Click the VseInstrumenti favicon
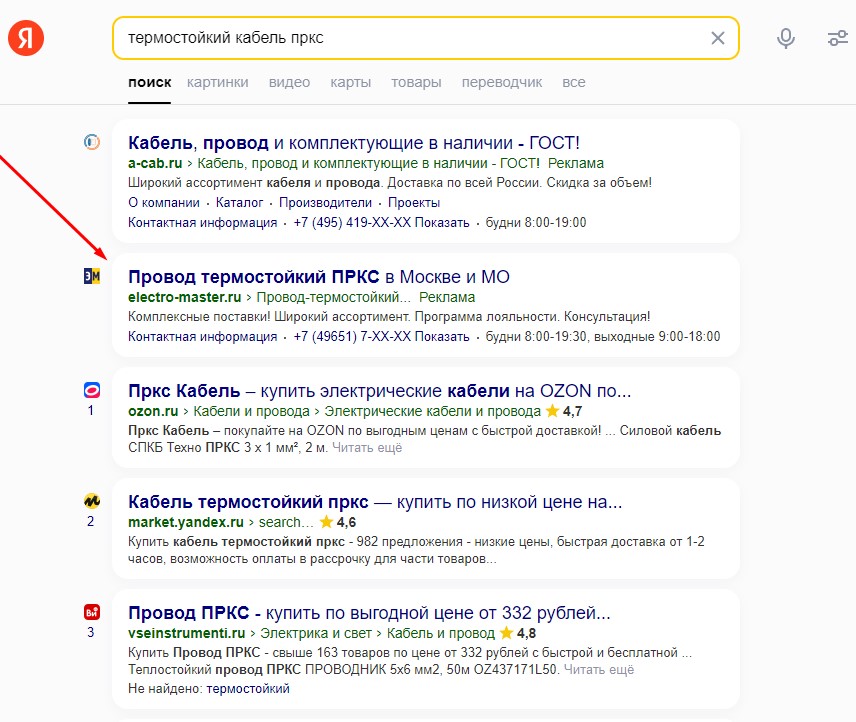Screen dimensions: 856x722 click(x=91, y=612)
